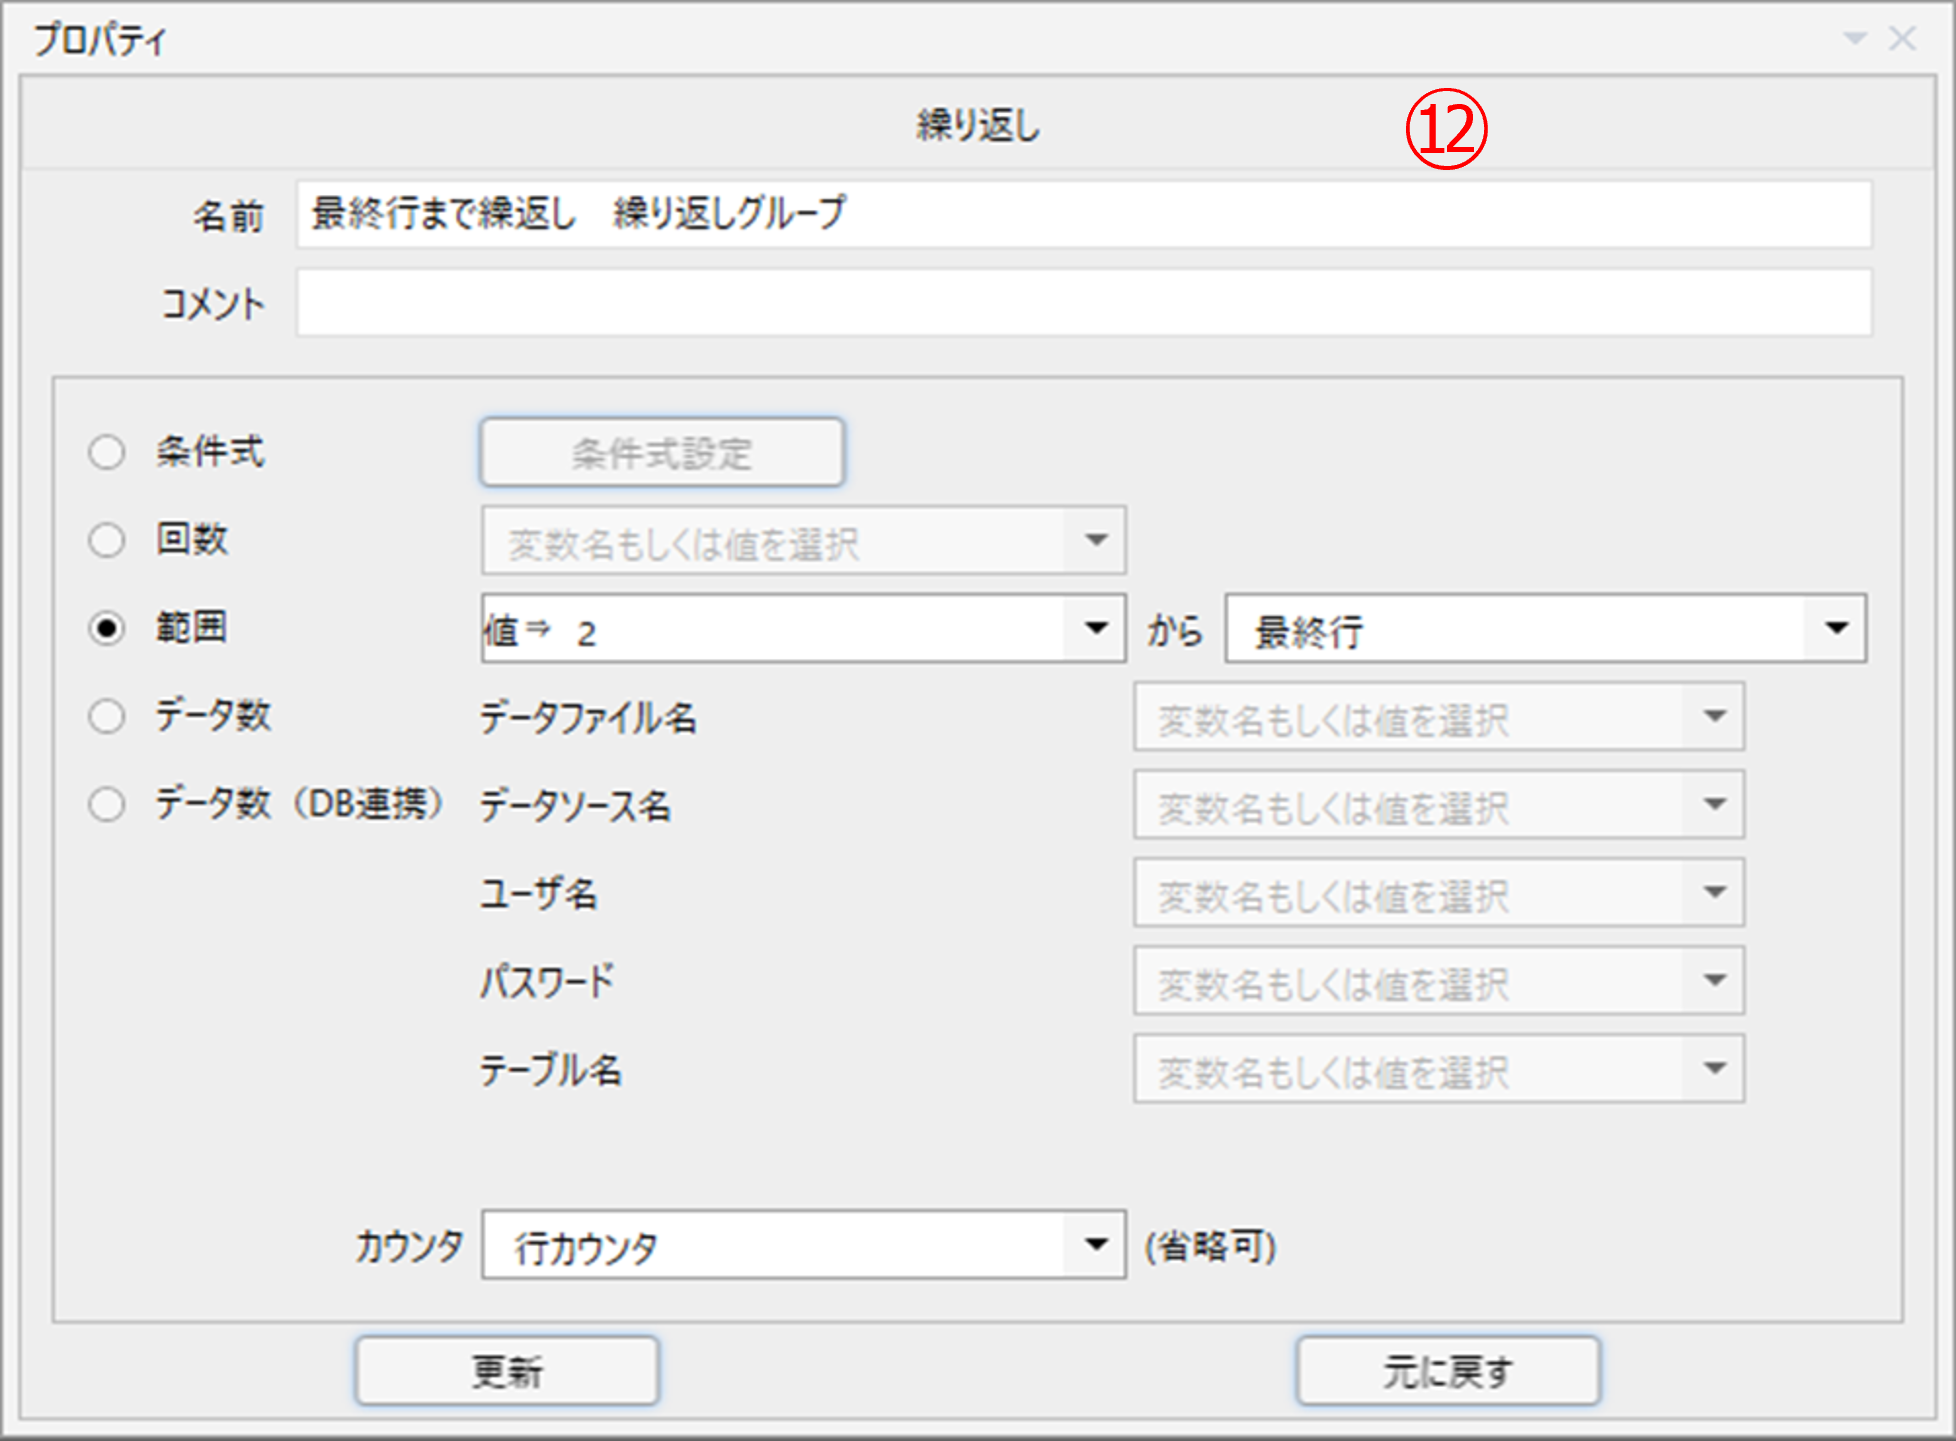Focus the コメント input field

(1083, 302)
